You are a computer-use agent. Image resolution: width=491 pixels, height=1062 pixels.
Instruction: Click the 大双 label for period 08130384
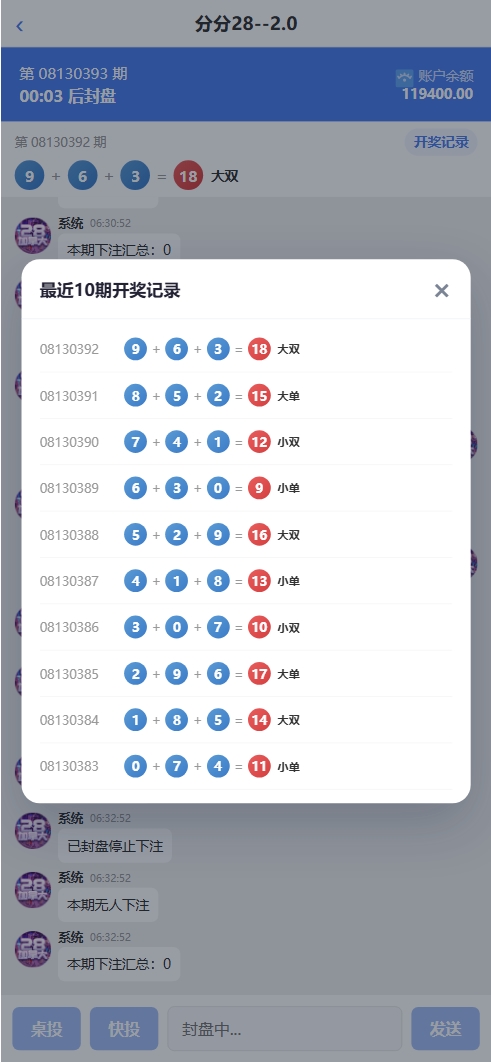click(289, 720)
